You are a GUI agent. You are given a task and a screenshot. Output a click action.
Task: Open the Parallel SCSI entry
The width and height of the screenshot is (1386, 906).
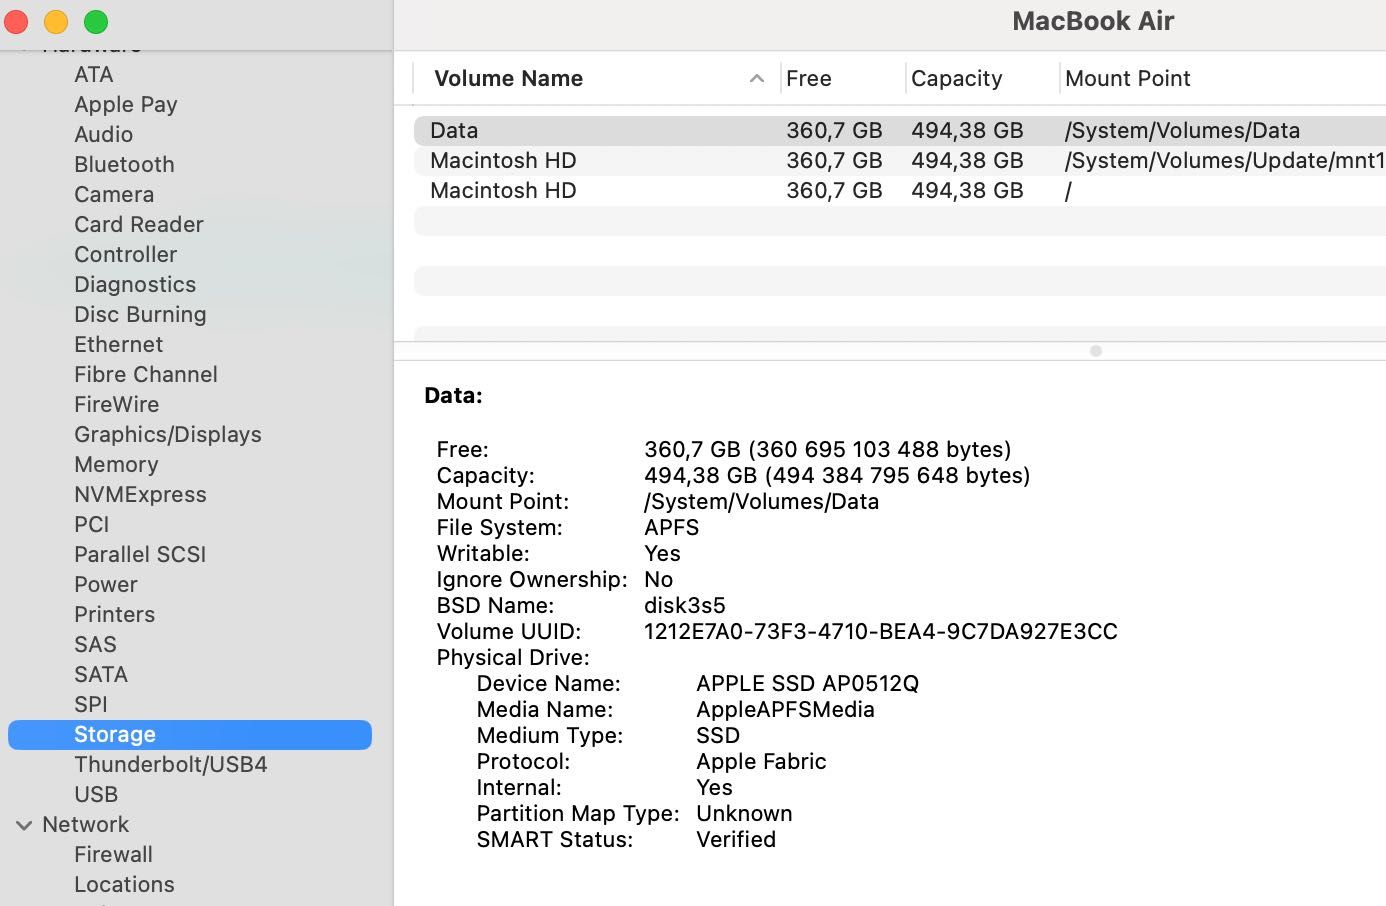point(140,554)
